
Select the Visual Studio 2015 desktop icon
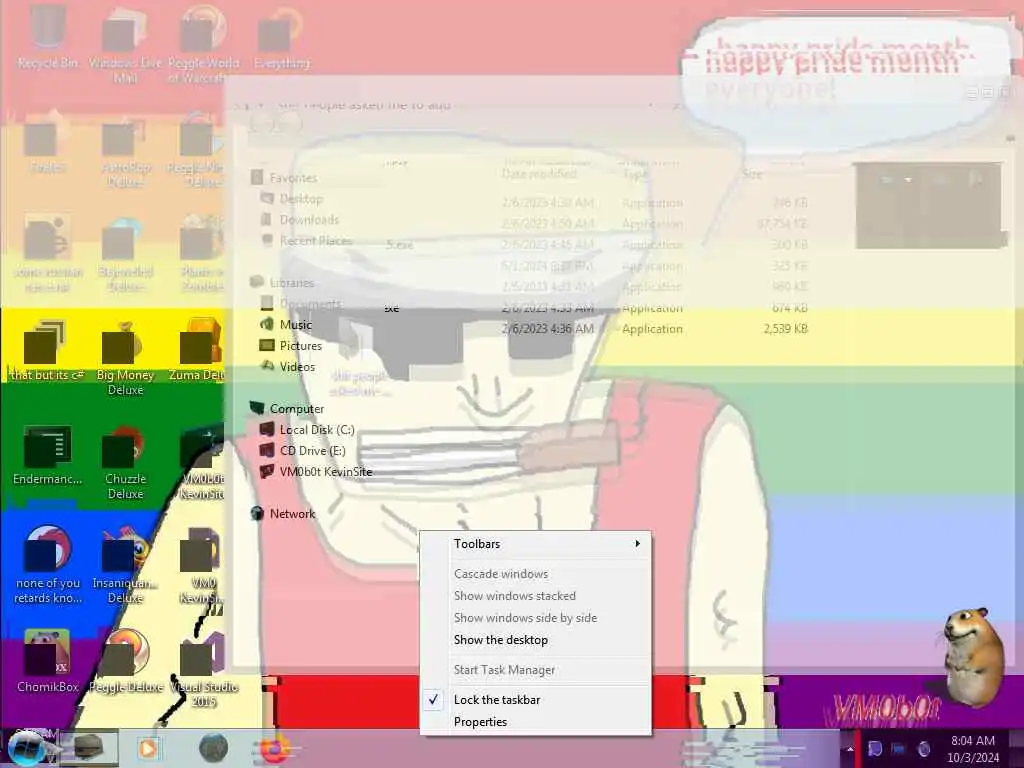(203, 669)
